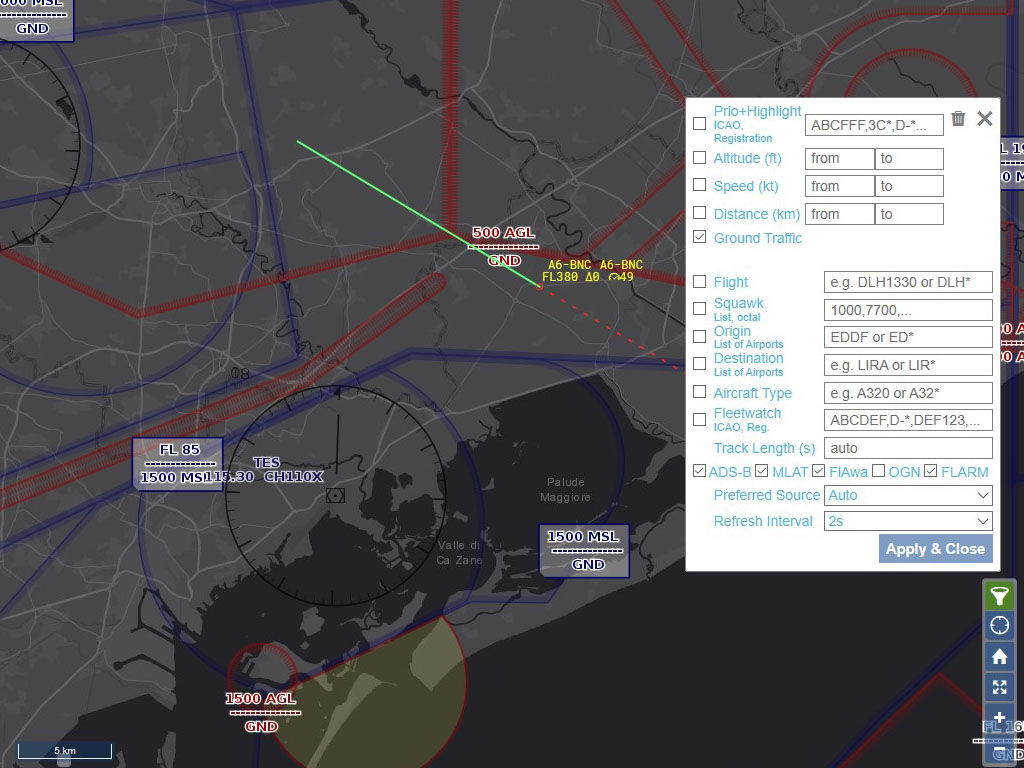This screenshot has width=1024, height=768.
Task: Click the trash icon to clear filters
Action: coord(958,118)
